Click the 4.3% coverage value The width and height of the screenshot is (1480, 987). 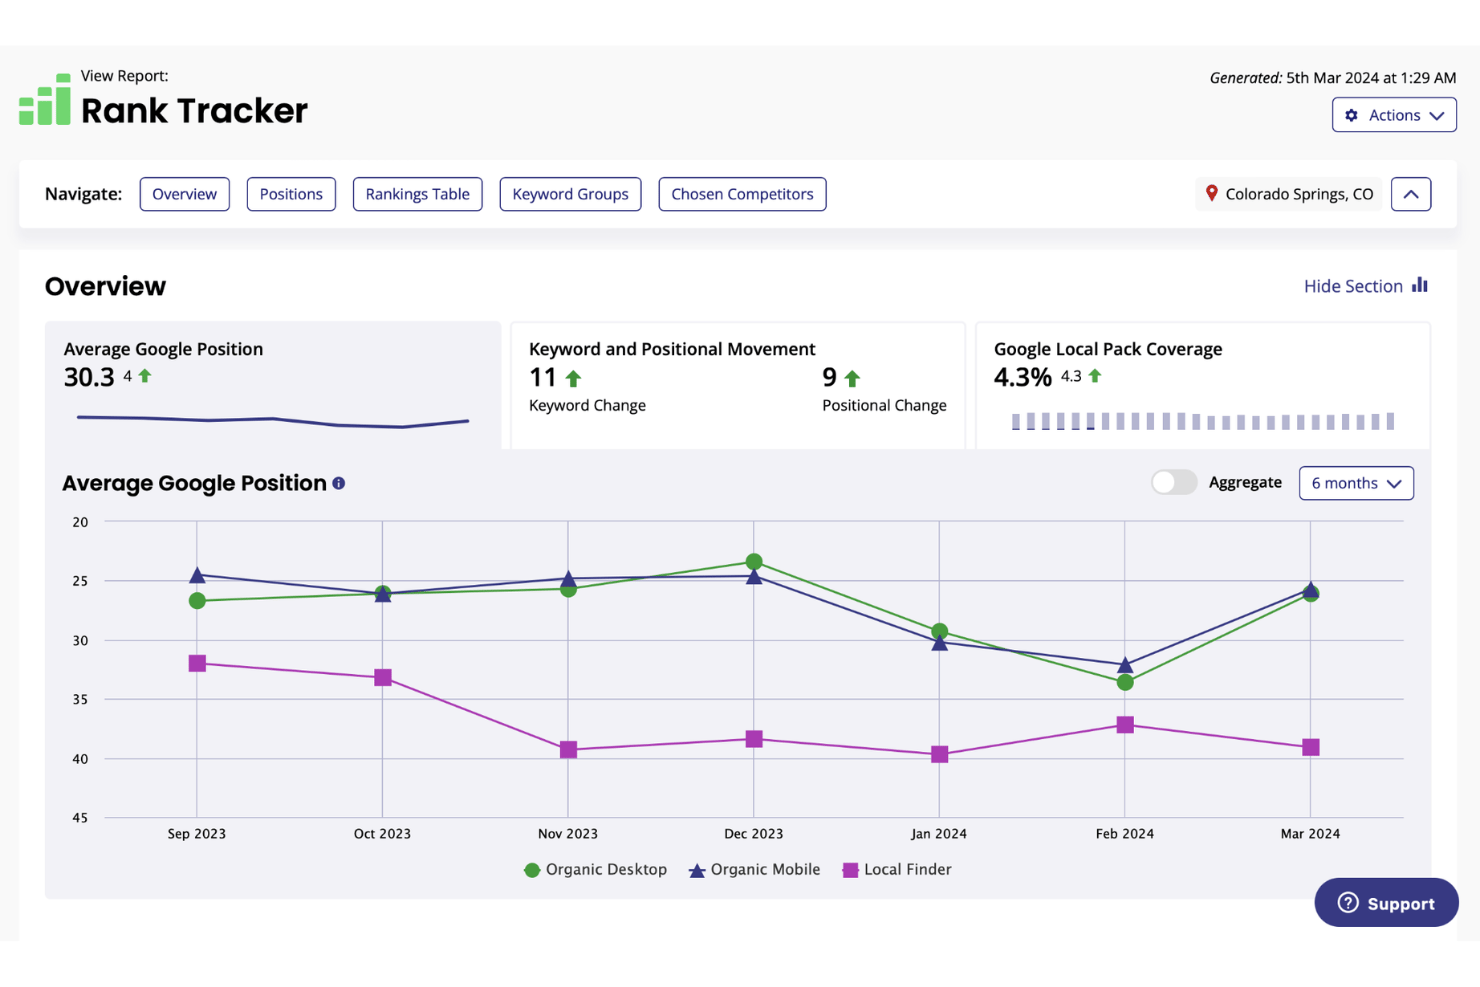point(1023,377)
